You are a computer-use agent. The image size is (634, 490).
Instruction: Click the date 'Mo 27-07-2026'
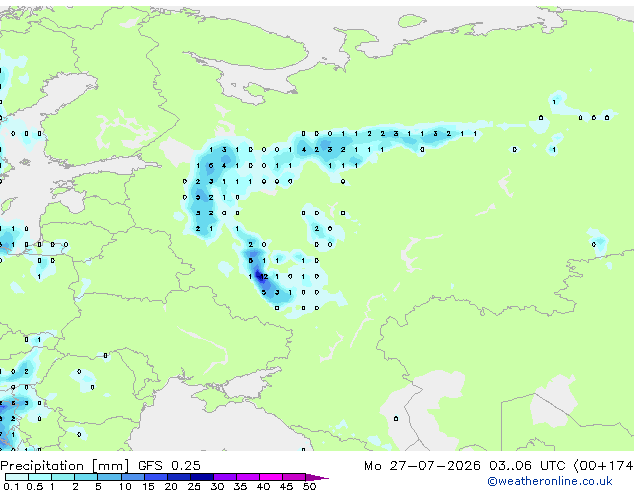pyautogui.click(x=422, y=466)
